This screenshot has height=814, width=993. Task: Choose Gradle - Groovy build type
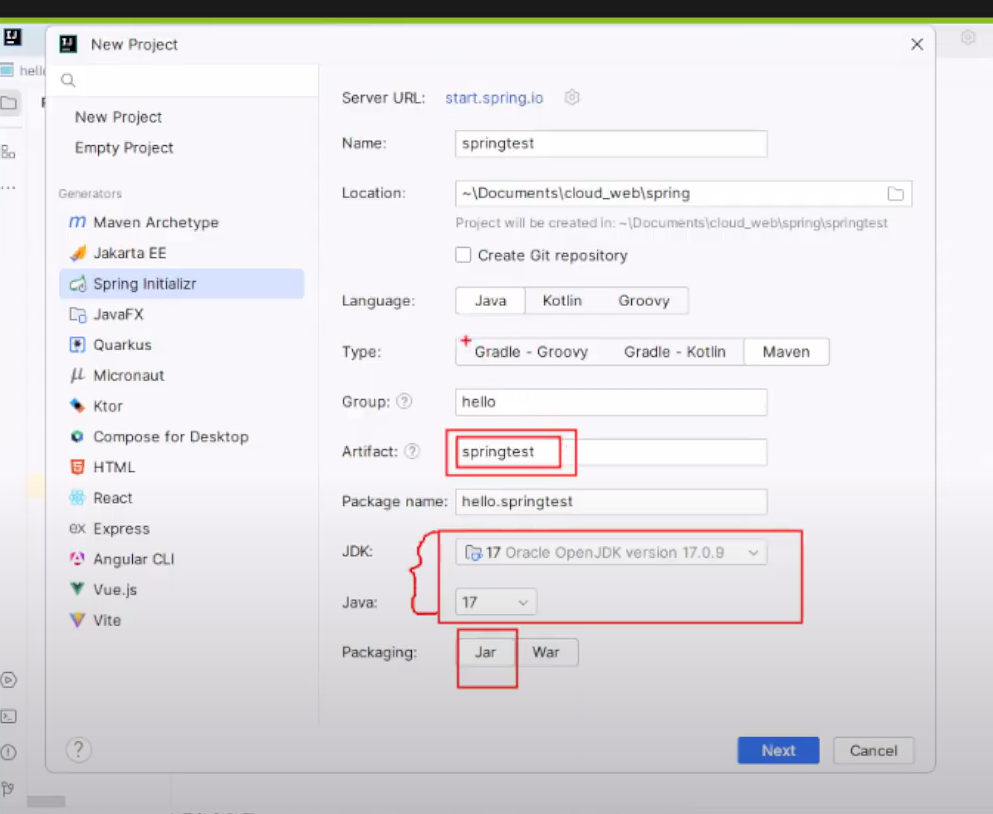click(531, 352)
